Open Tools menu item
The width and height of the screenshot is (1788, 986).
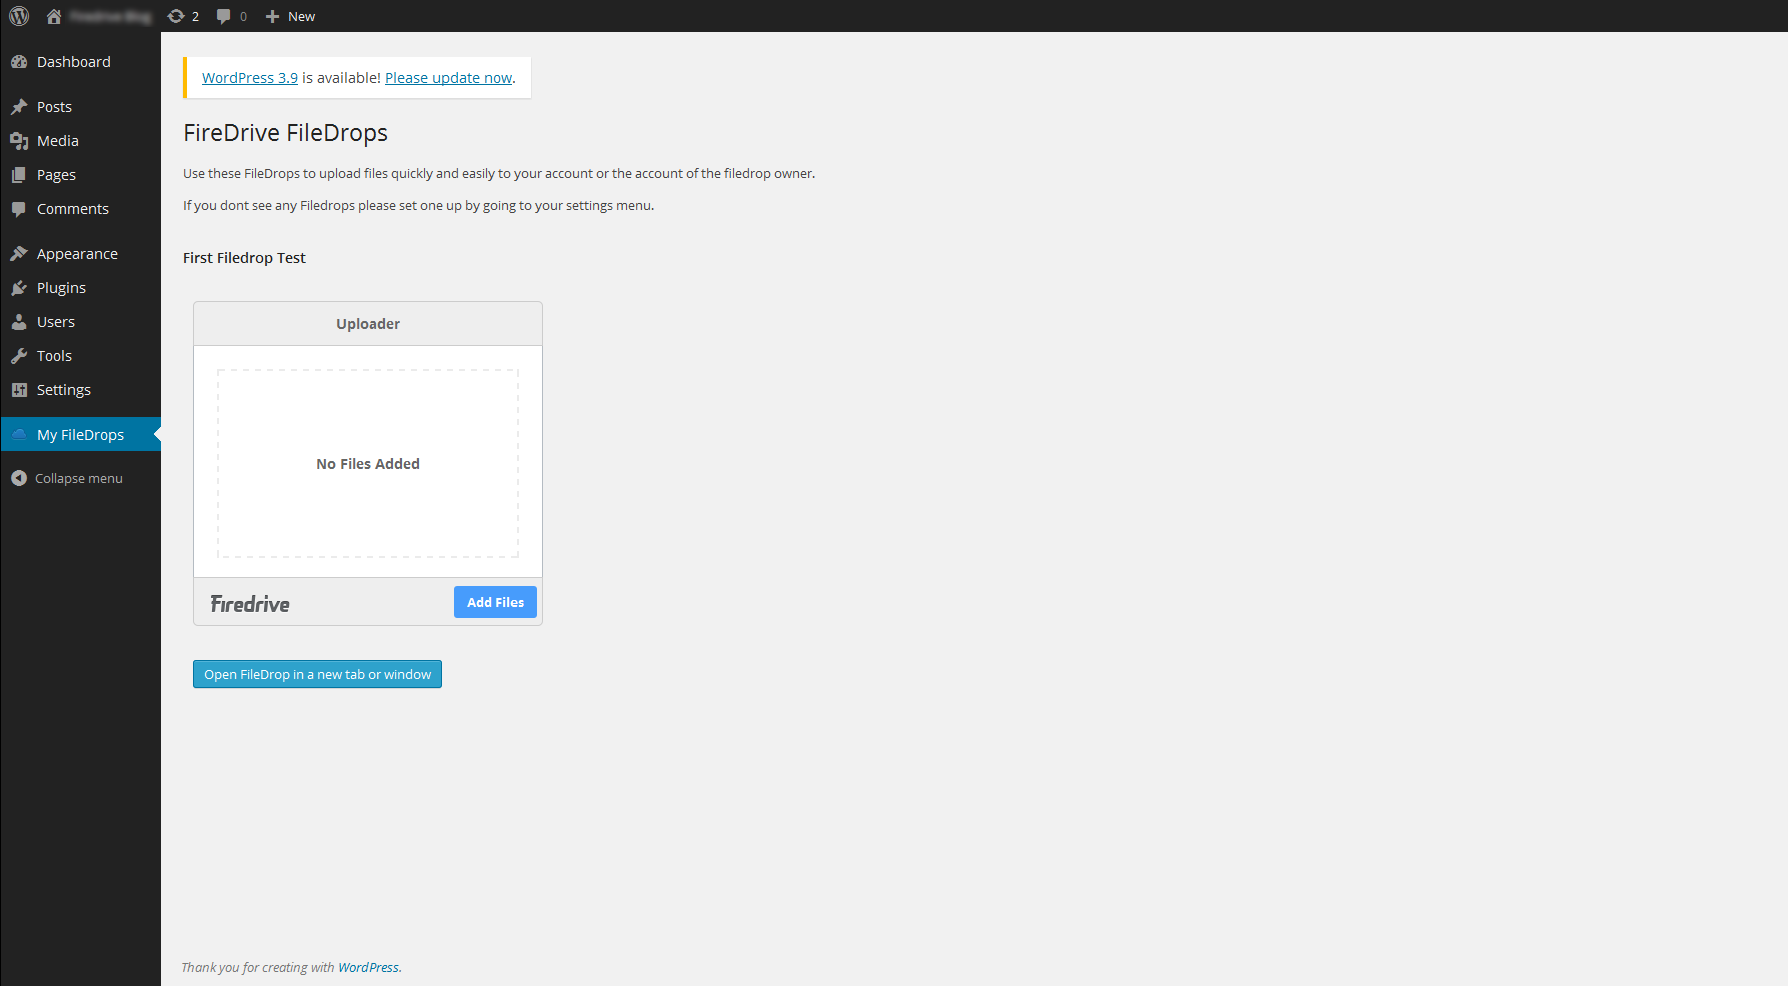(x=80, y=356)
